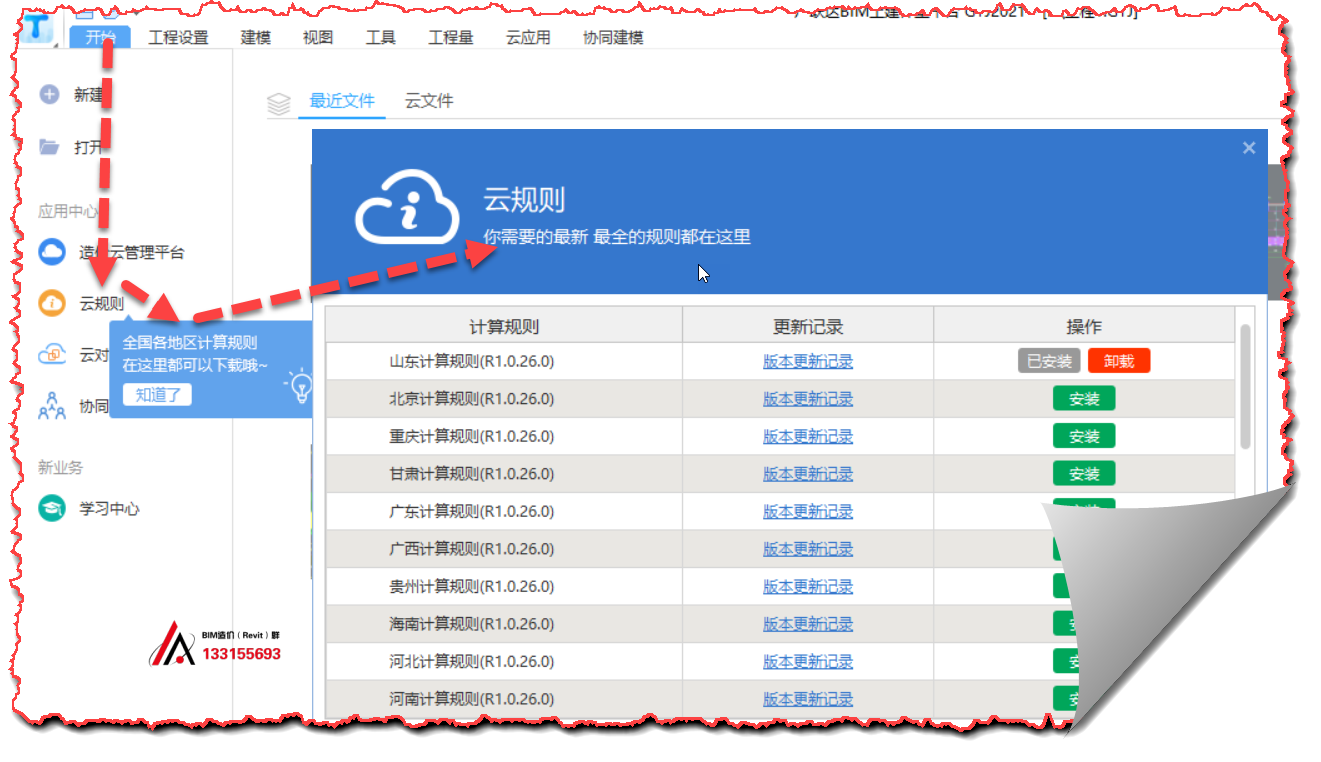This screenshot has width=1321, height=762.
Task: Select the 海南计算规则(R1.0.26.0) row text
Action: pos(472,624)
